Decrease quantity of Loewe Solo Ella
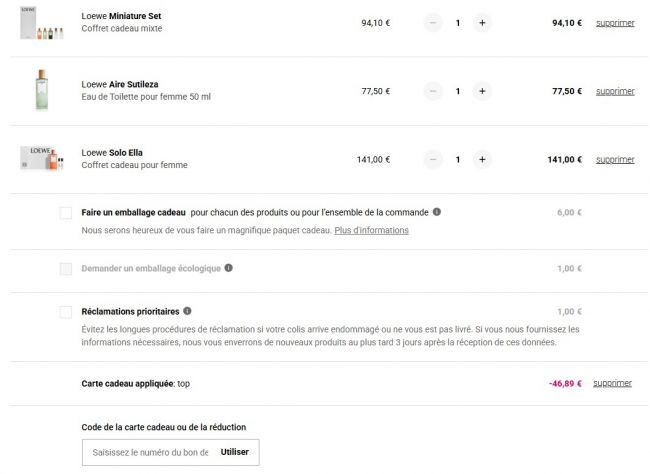This screenshot has height=474, width=650. tap(433, 159)
